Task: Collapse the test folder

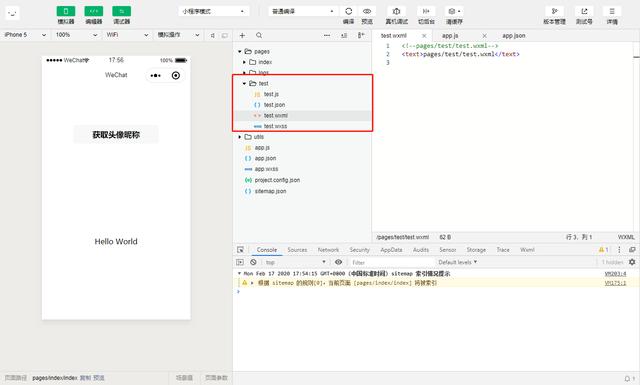Action: pyautogui.click(x=244, y=83)
